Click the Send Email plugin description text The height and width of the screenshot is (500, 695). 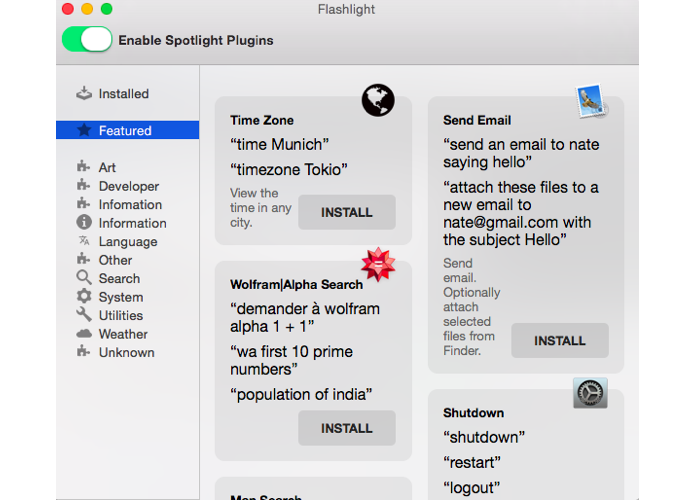pyautogui.click(x=472, y=307)
